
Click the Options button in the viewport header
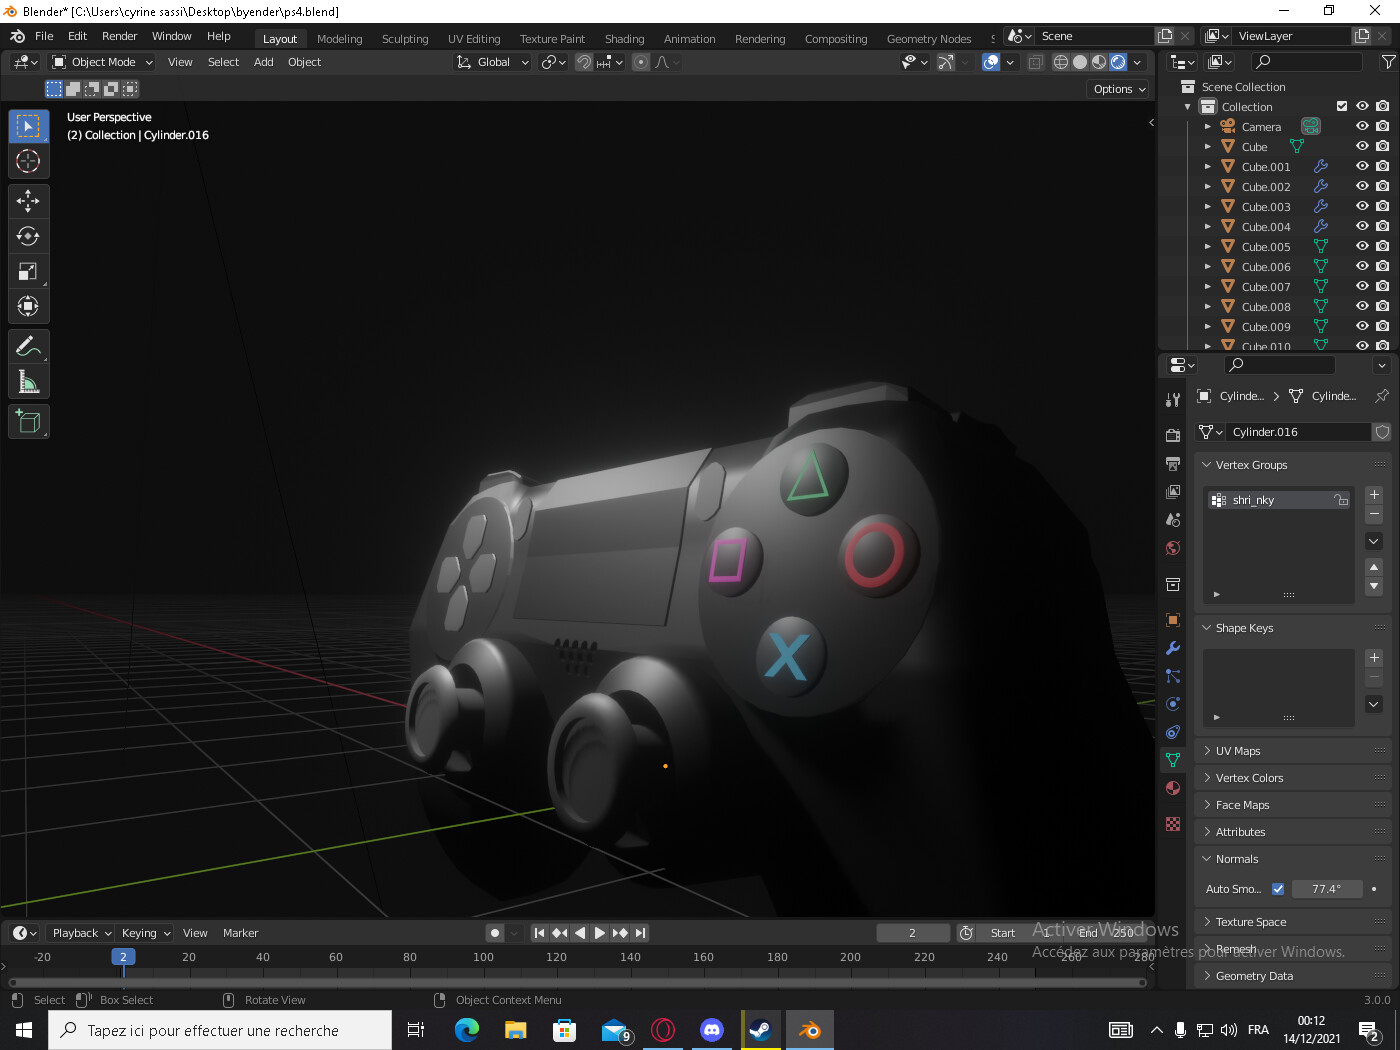point(1117,88)
